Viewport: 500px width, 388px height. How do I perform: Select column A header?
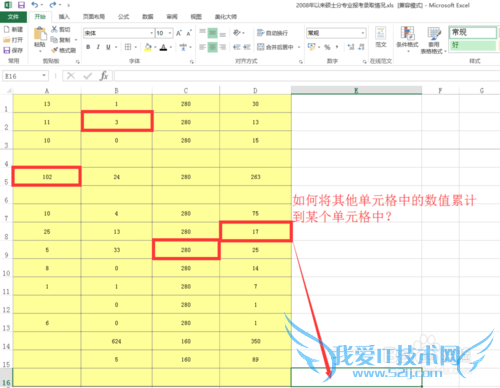coord(47,90)
